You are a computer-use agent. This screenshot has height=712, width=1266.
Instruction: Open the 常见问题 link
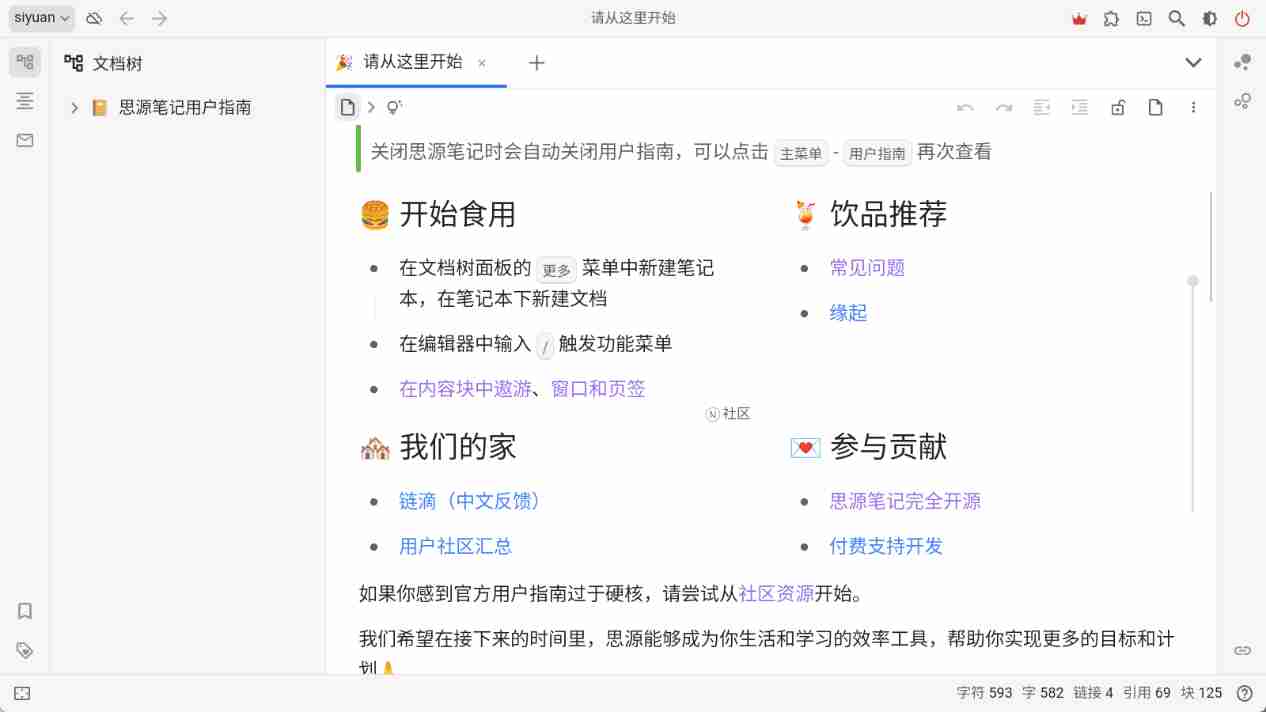click(867, 268)
